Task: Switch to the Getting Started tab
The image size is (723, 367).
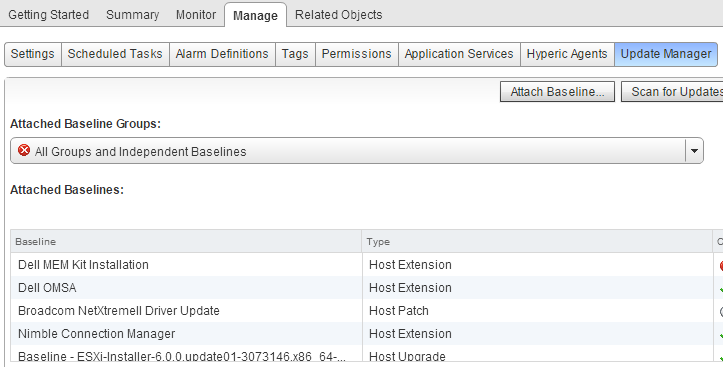Action: [48, 15]
